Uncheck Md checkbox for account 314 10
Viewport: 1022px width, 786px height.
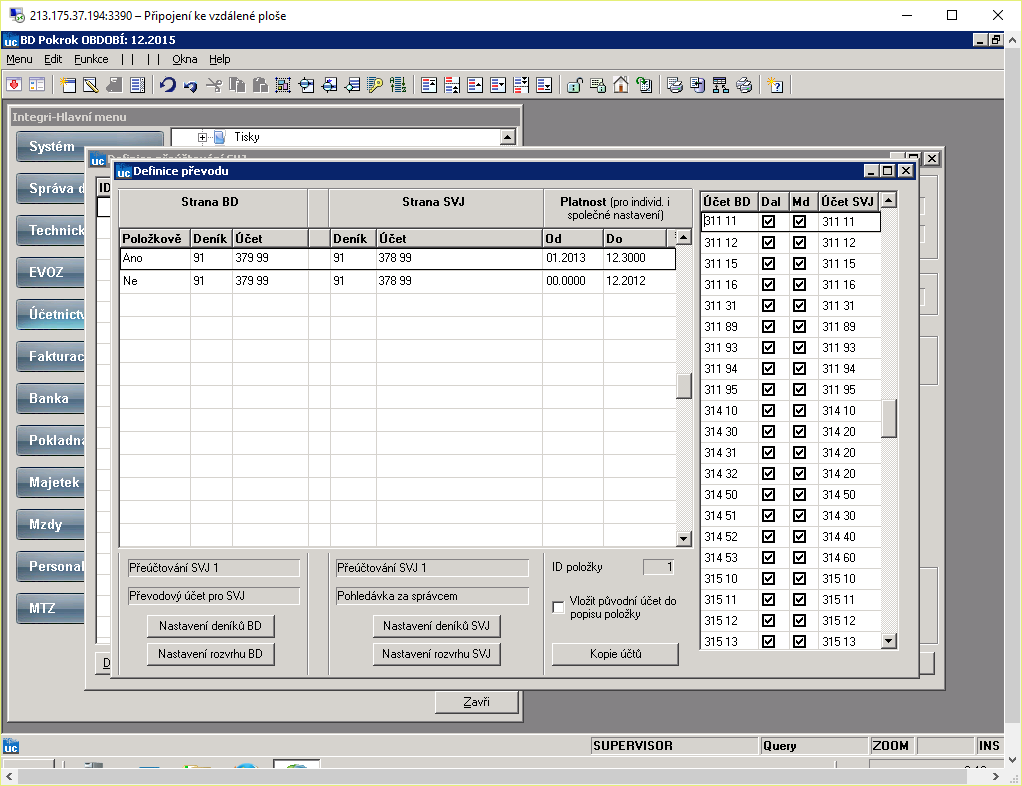799,411
